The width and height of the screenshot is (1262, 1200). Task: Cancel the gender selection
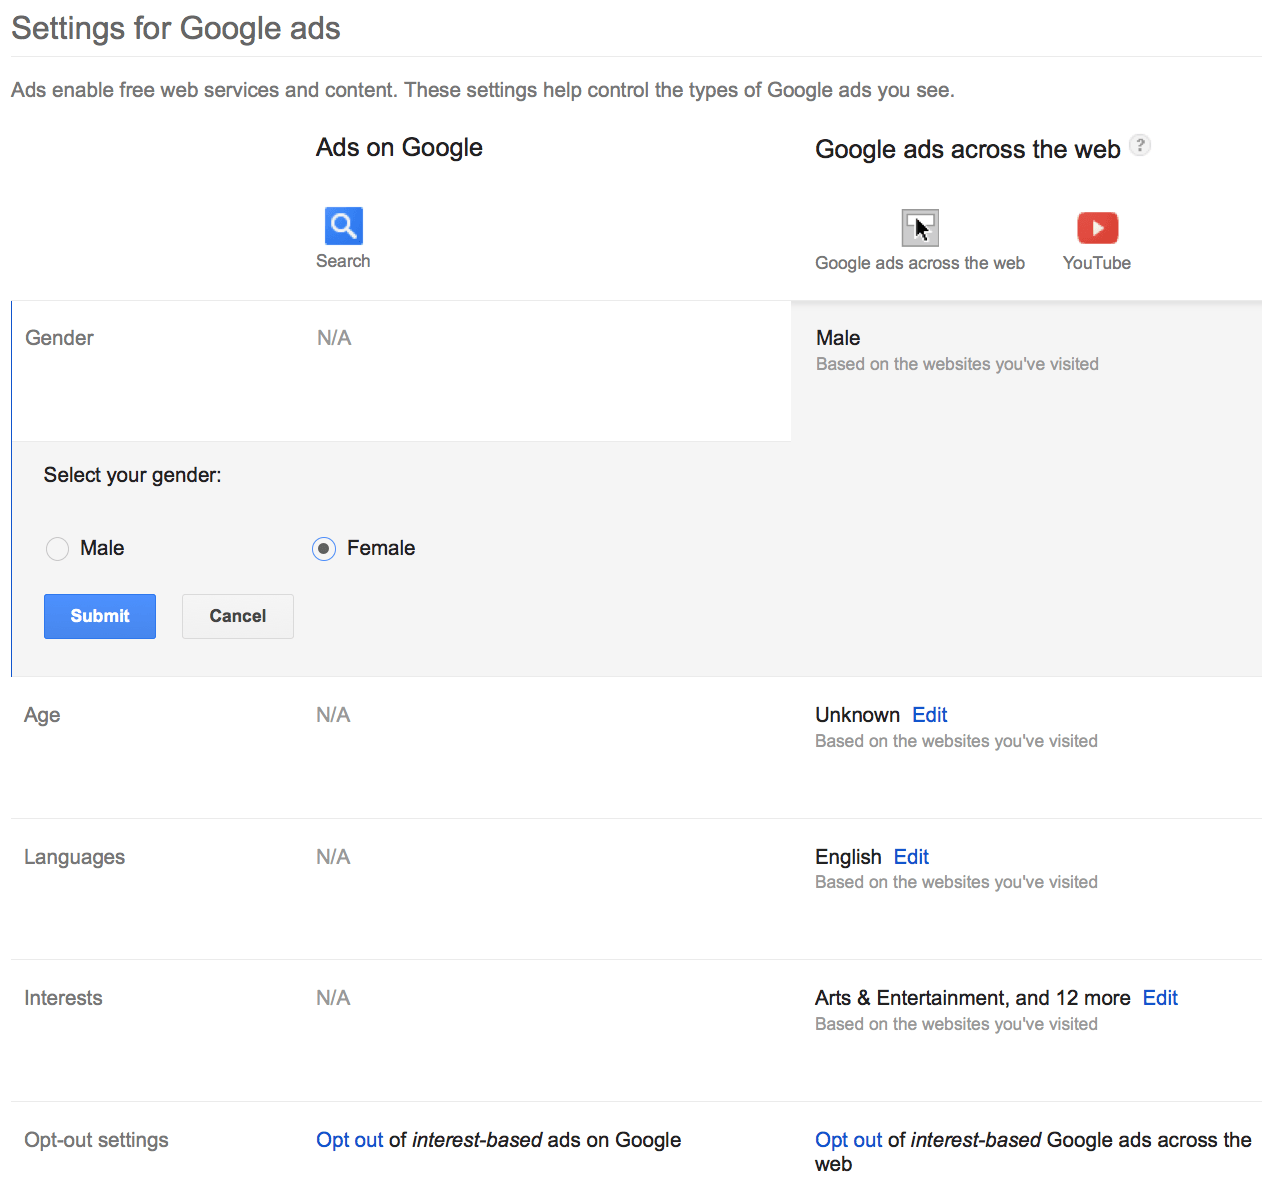[x=238, y=616]
